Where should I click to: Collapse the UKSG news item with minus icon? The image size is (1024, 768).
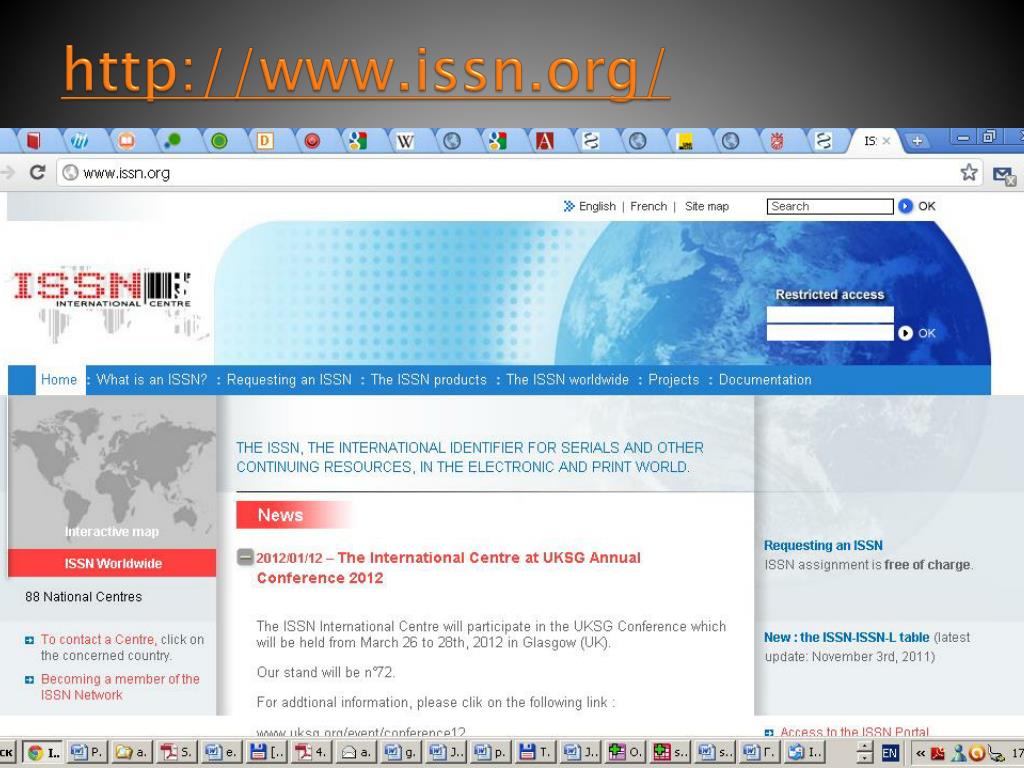(245, 557)
